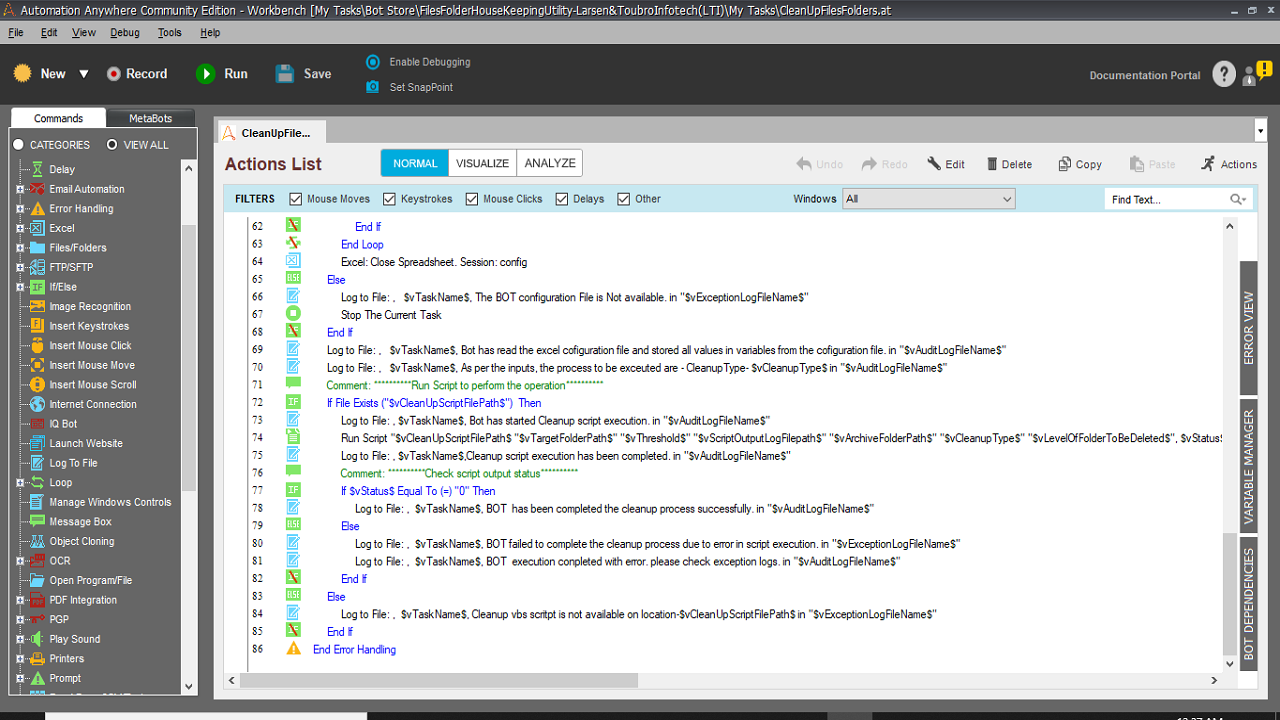Click the New task sun icon
This screenshot has width=1280, height=720.
click(23, 74)
